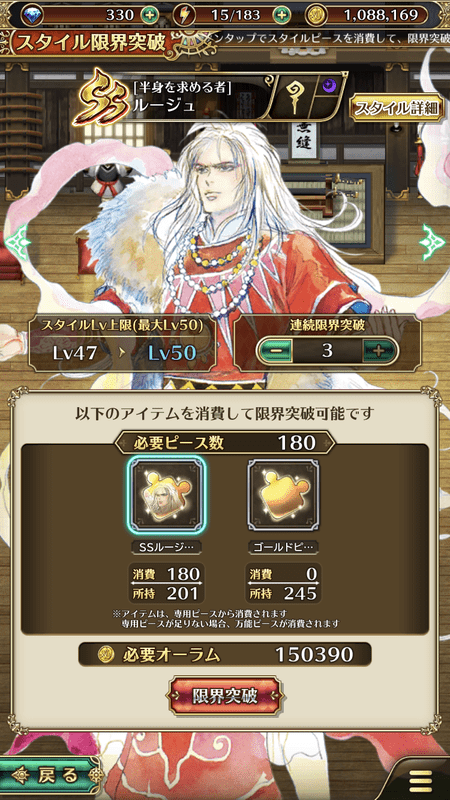Tap the 必要オーラム 150390 cost bar
The width and height of the screenshot is (450, 800).
pyautogui.click(x=225, y=655)
